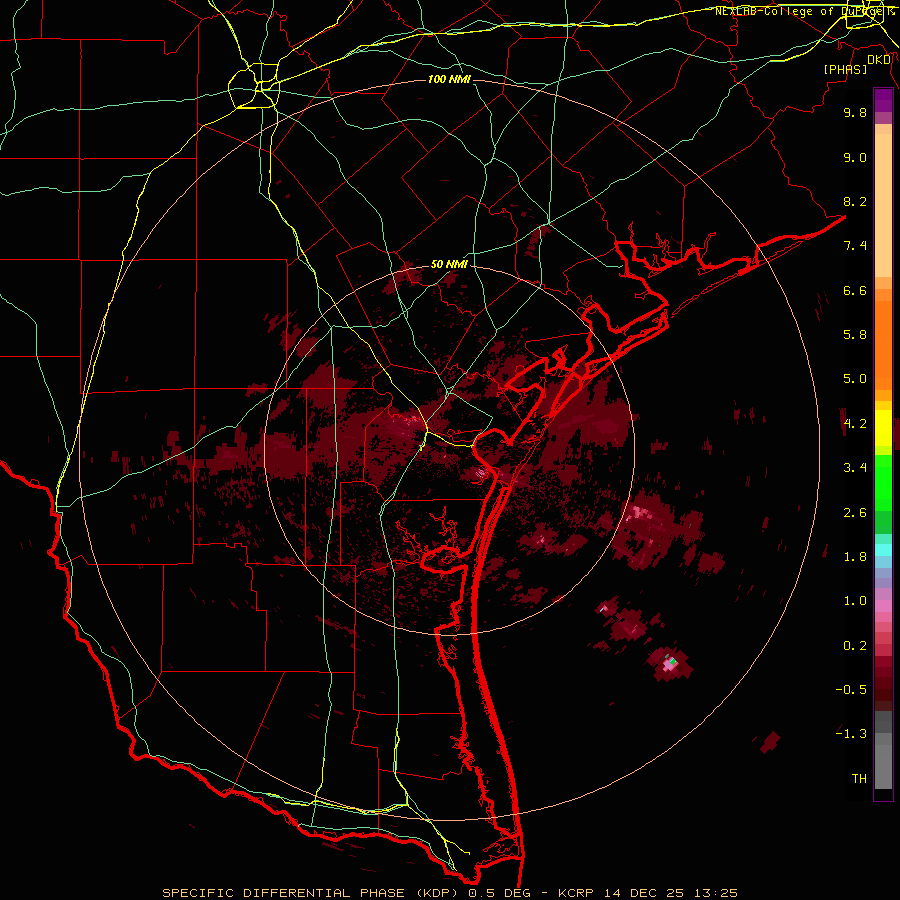900x900 pixels.
Task: Click the 50 NMI range ring label
Action: click(449, 264)
